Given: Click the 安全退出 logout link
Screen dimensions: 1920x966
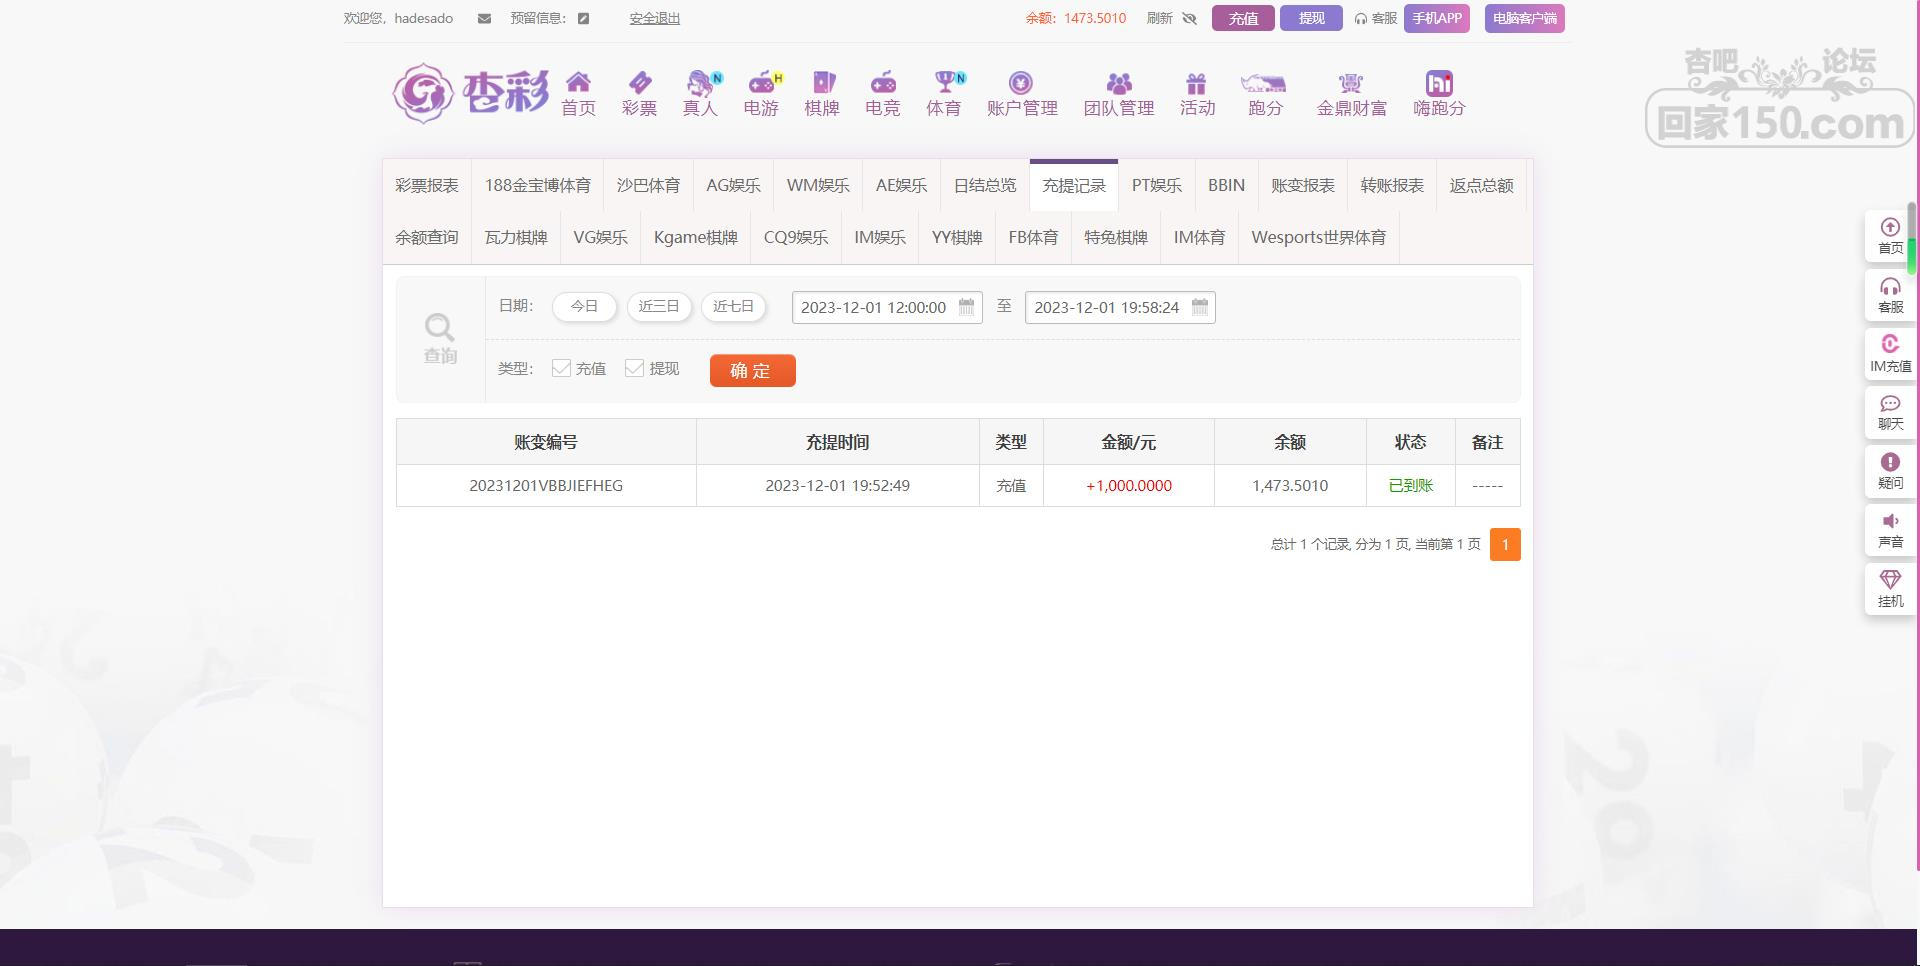Looking at the screenshot, I should 654,18.
